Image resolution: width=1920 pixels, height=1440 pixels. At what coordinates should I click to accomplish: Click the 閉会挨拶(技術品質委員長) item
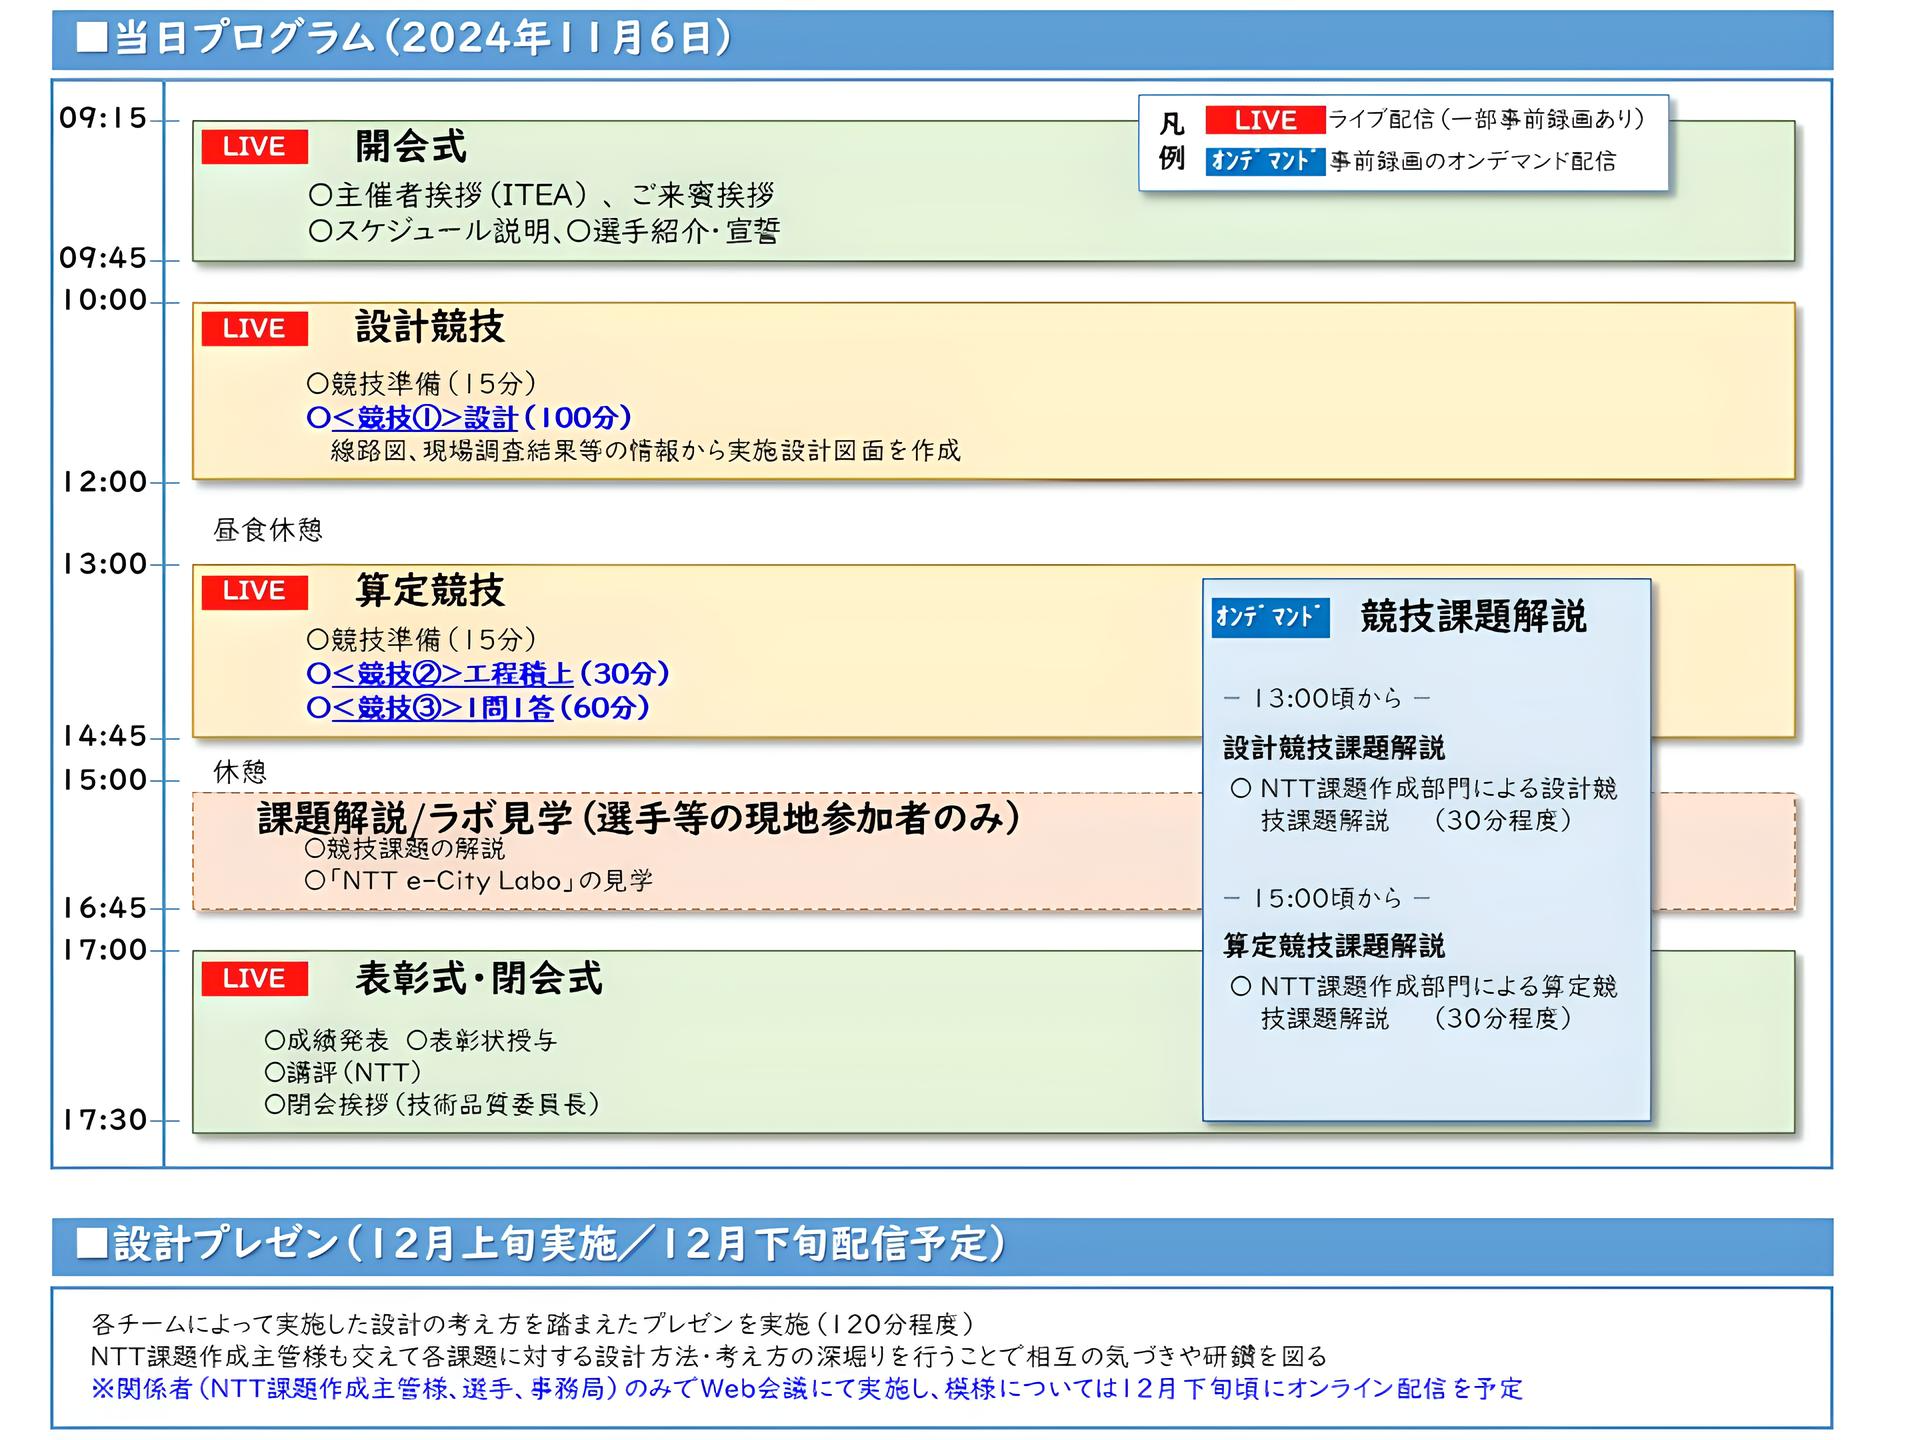(432, 1105)
